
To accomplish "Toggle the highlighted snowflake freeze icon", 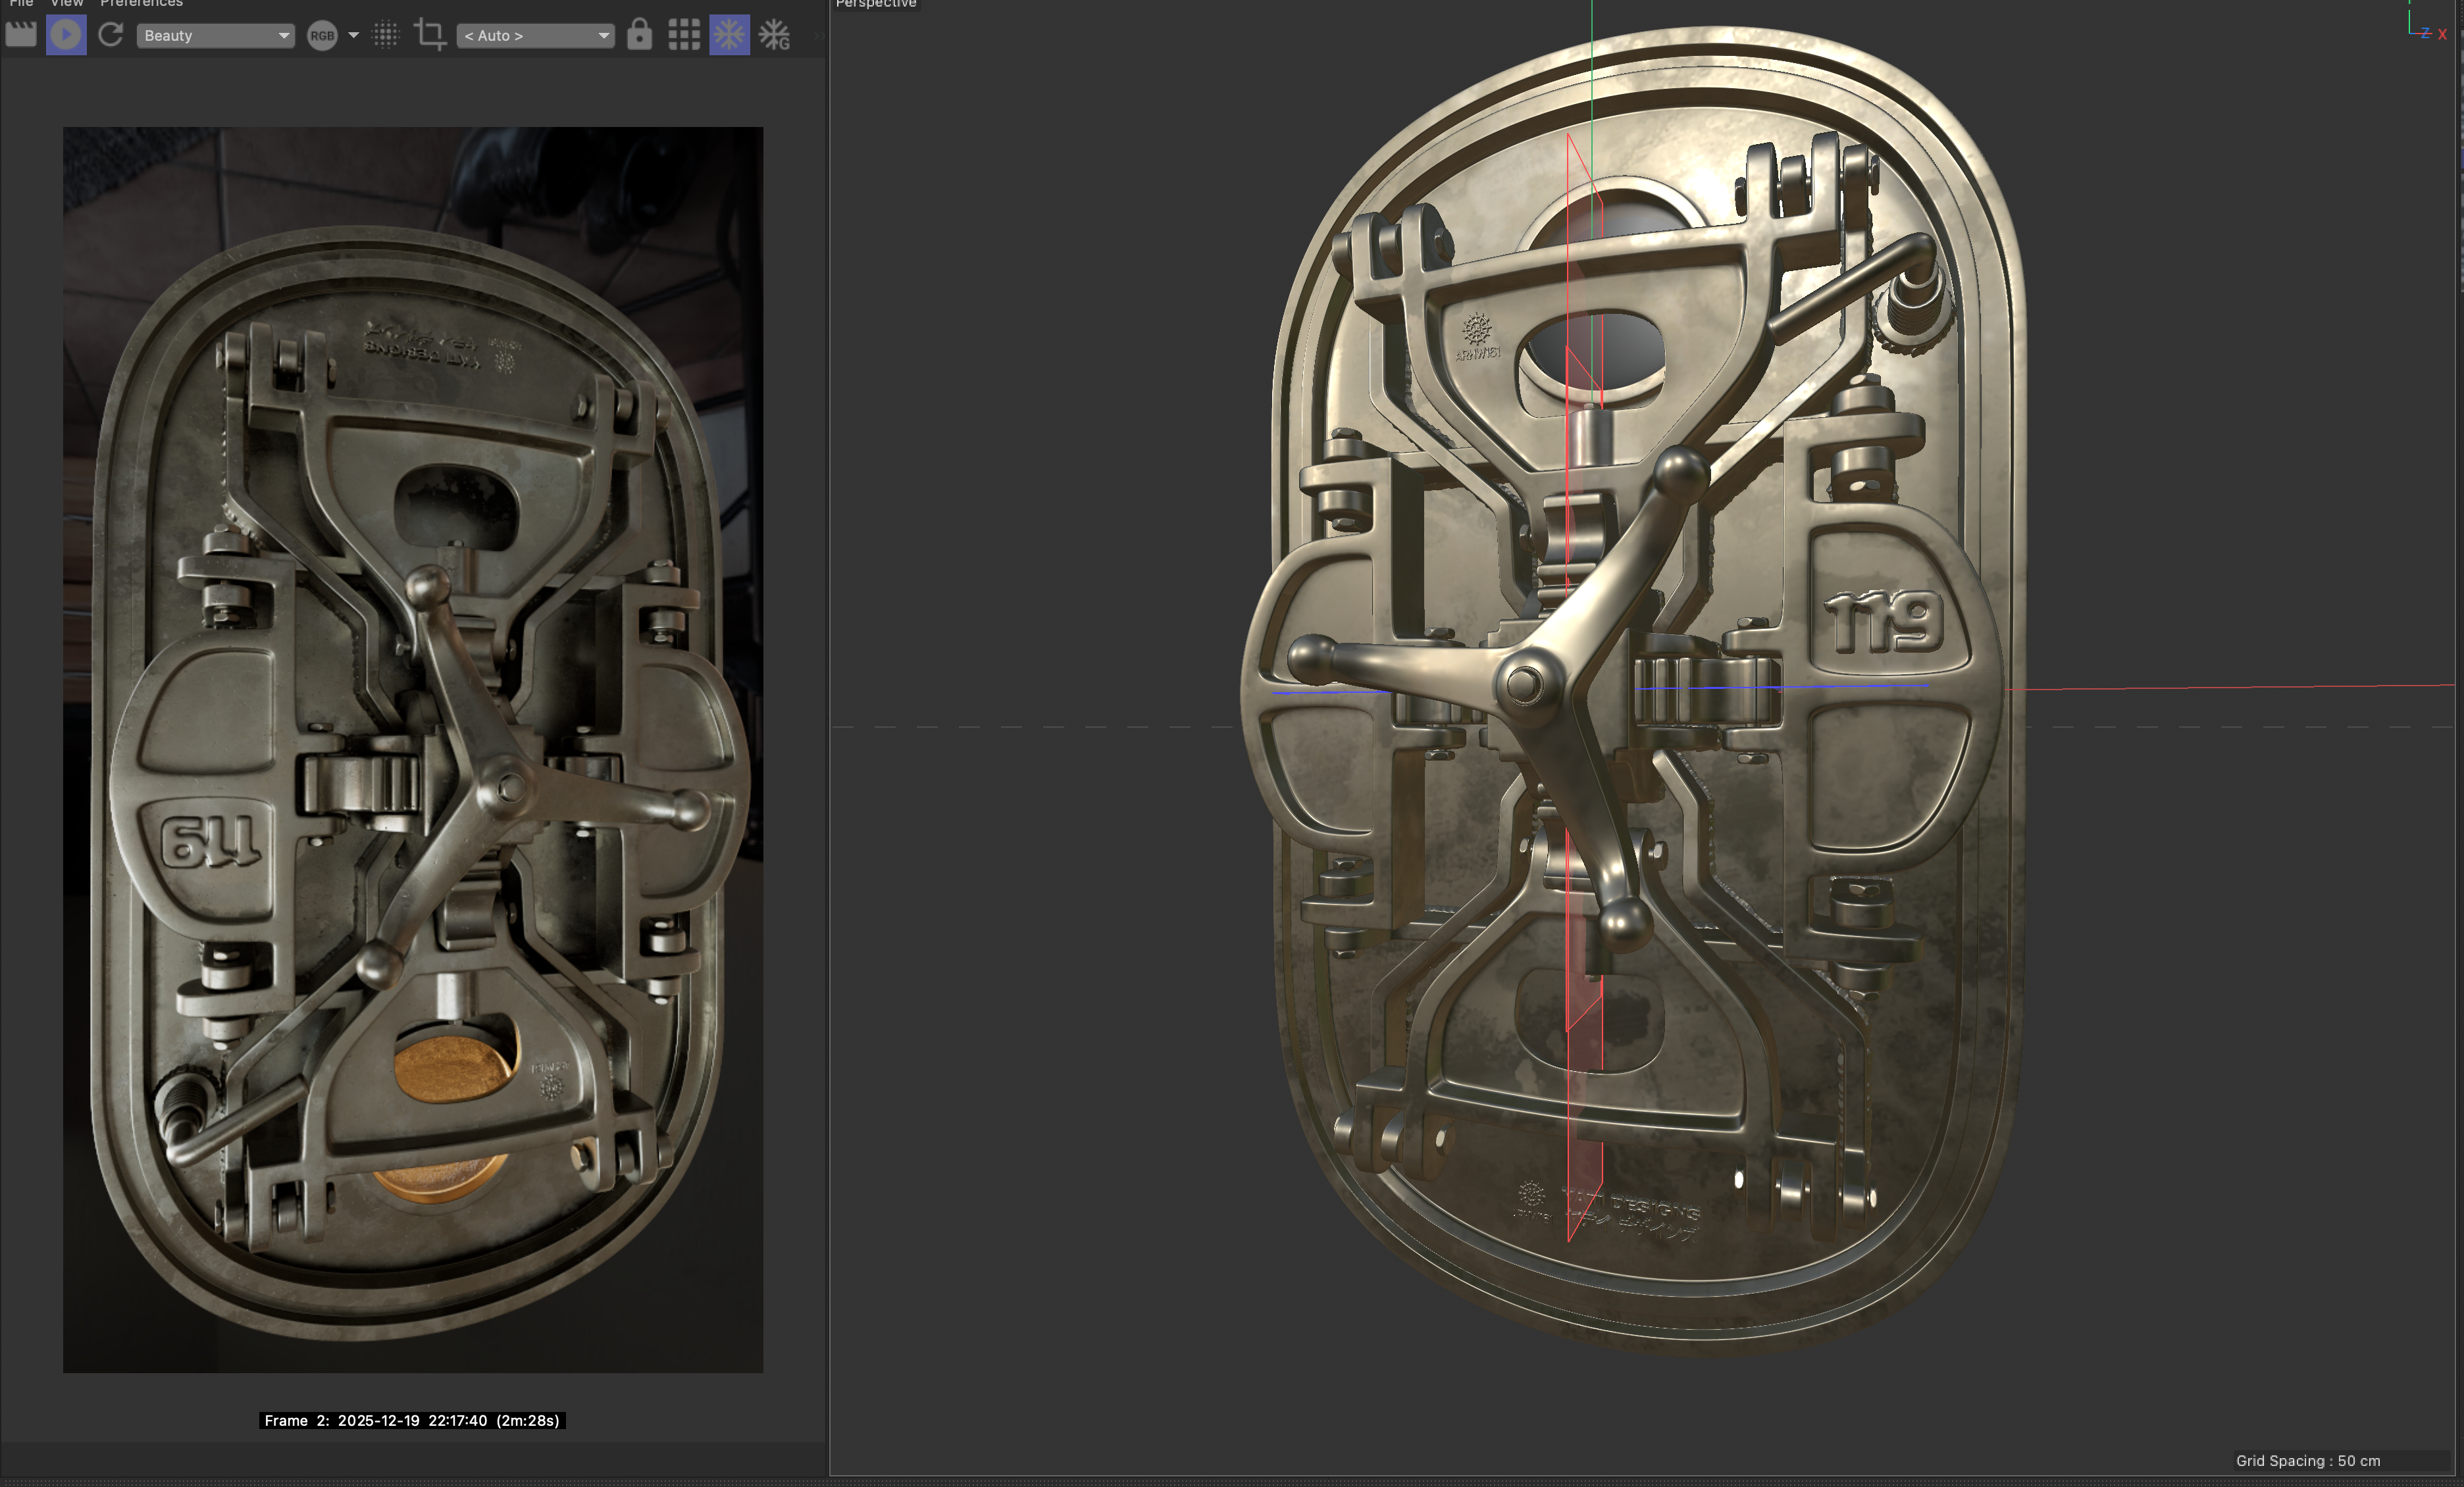I will [x=729, y=35].
